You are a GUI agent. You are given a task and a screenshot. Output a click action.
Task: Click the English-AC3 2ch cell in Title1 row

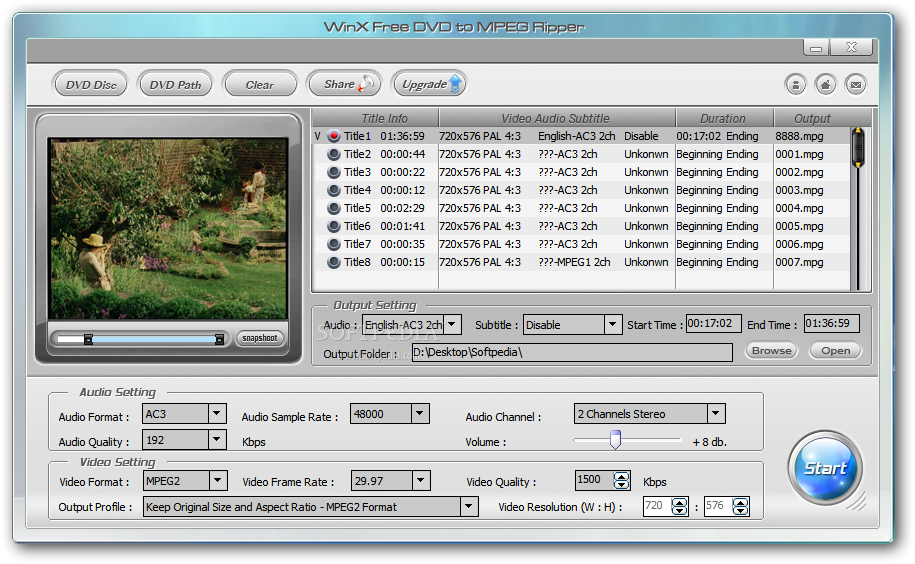pyautogui.click(x=577, y=136)
